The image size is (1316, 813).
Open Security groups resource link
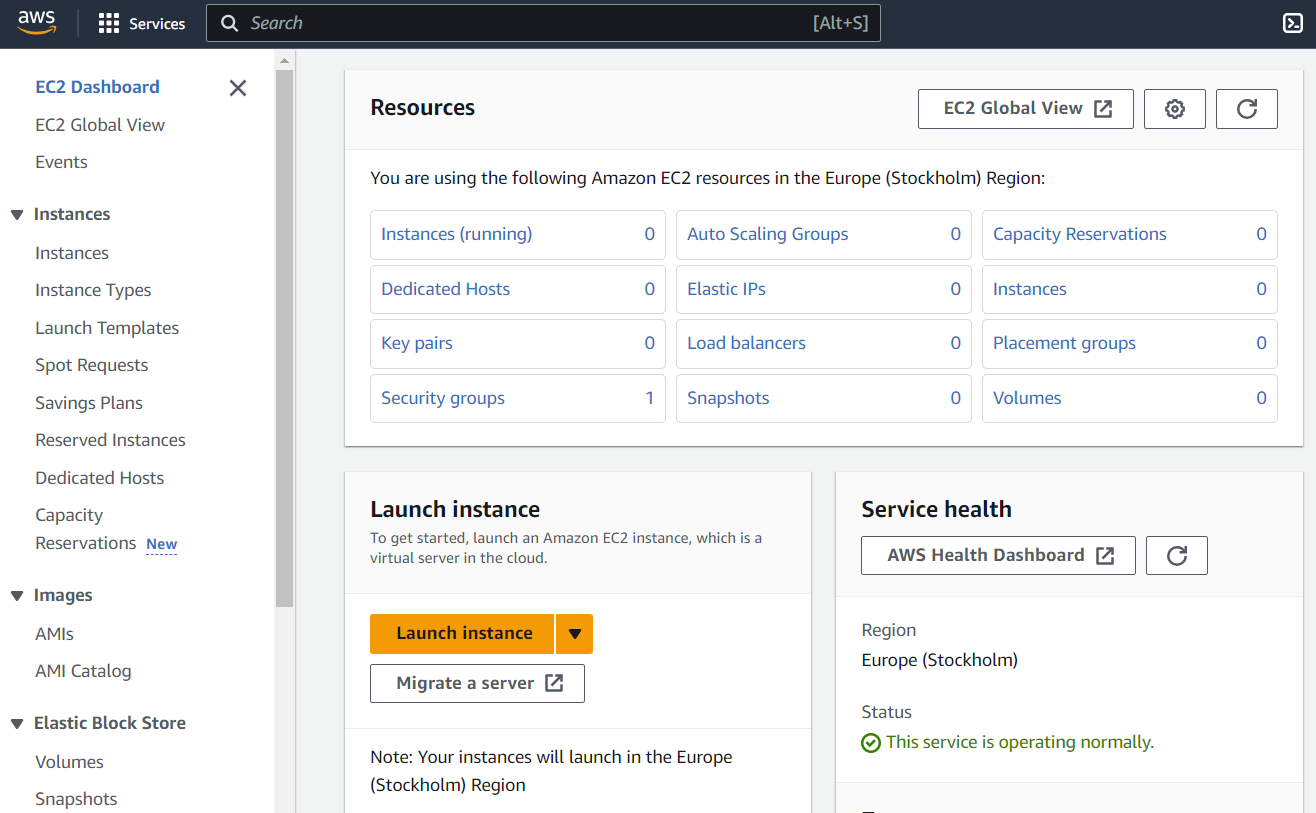click(x=443, y=398)
